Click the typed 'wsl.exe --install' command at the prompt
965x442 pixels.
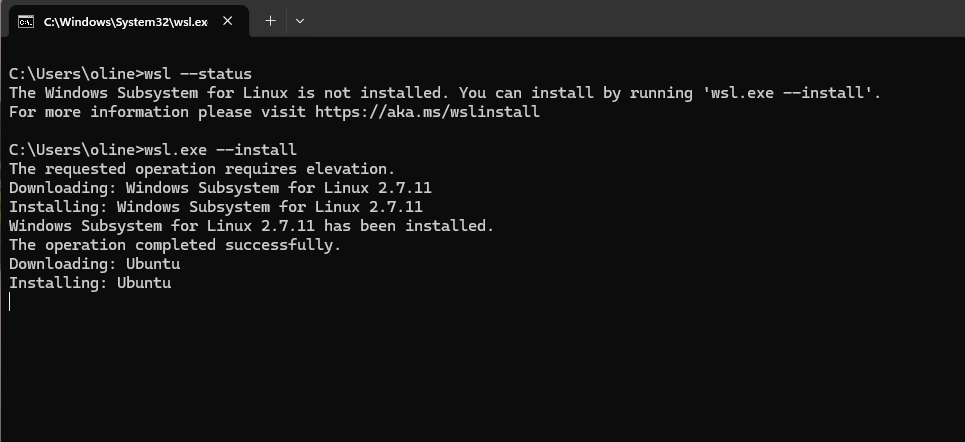pos(220,150)
